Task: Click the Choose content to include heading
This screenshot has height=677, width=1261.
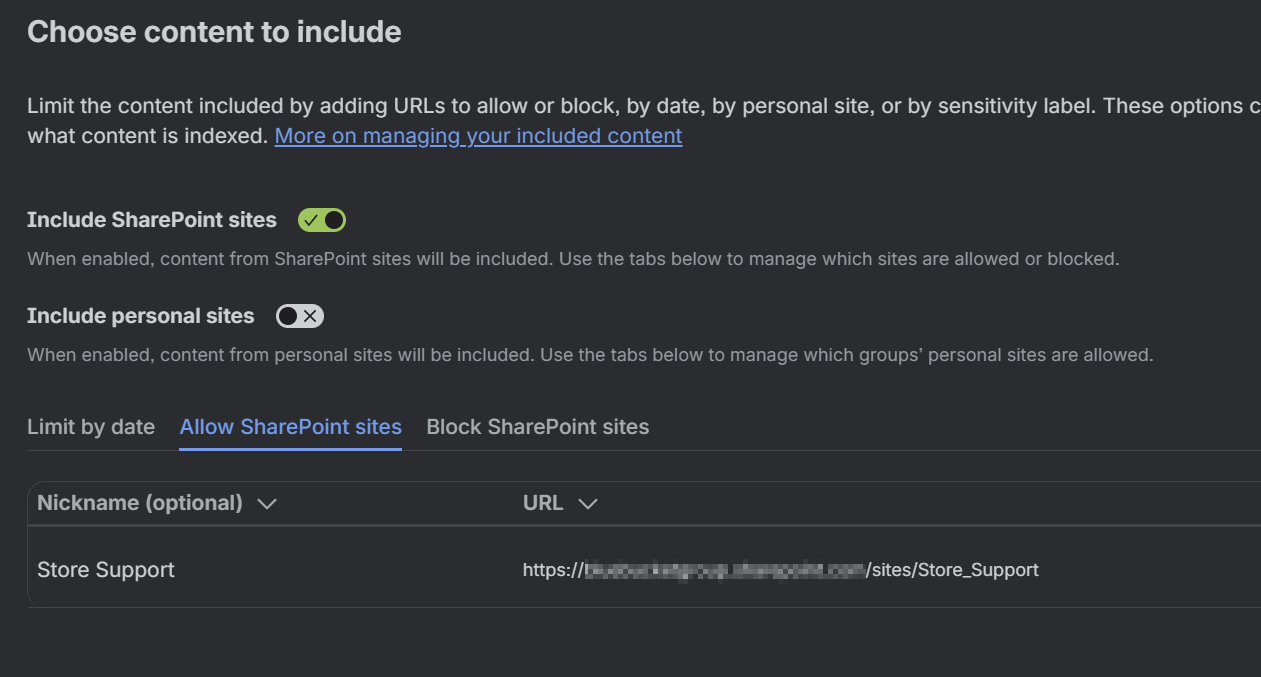Action: pos(214,32)
